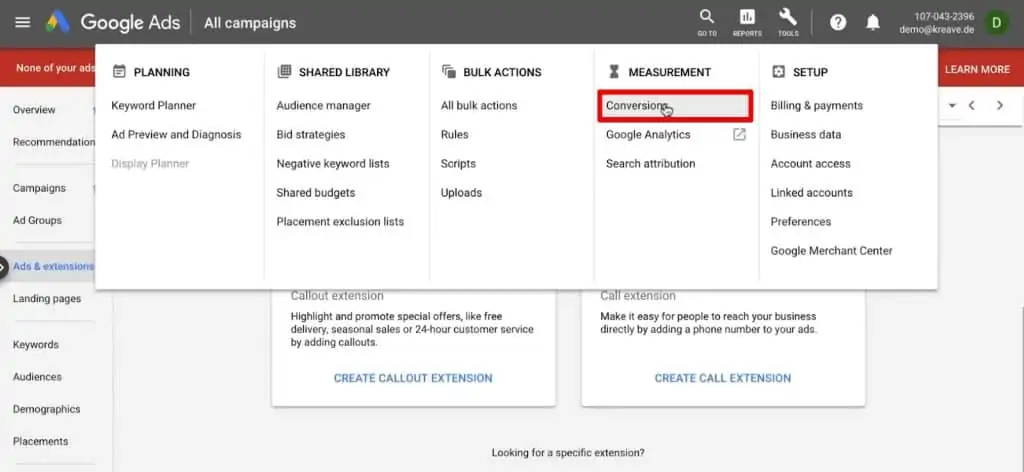Open Billing & payments
Screen dimensions: 1024x472
(x=816, y=106)
